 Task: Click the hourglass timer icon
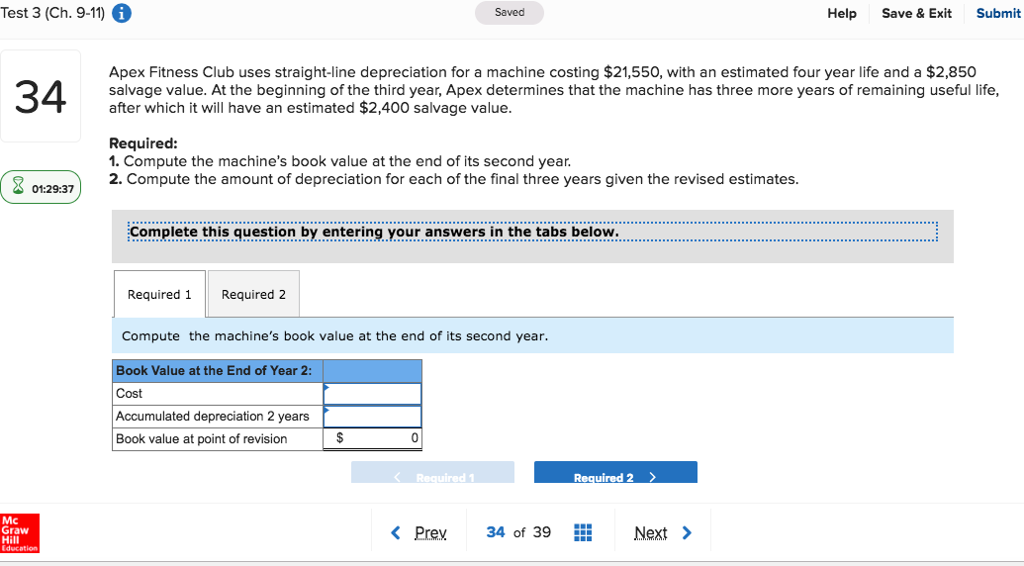18,187
